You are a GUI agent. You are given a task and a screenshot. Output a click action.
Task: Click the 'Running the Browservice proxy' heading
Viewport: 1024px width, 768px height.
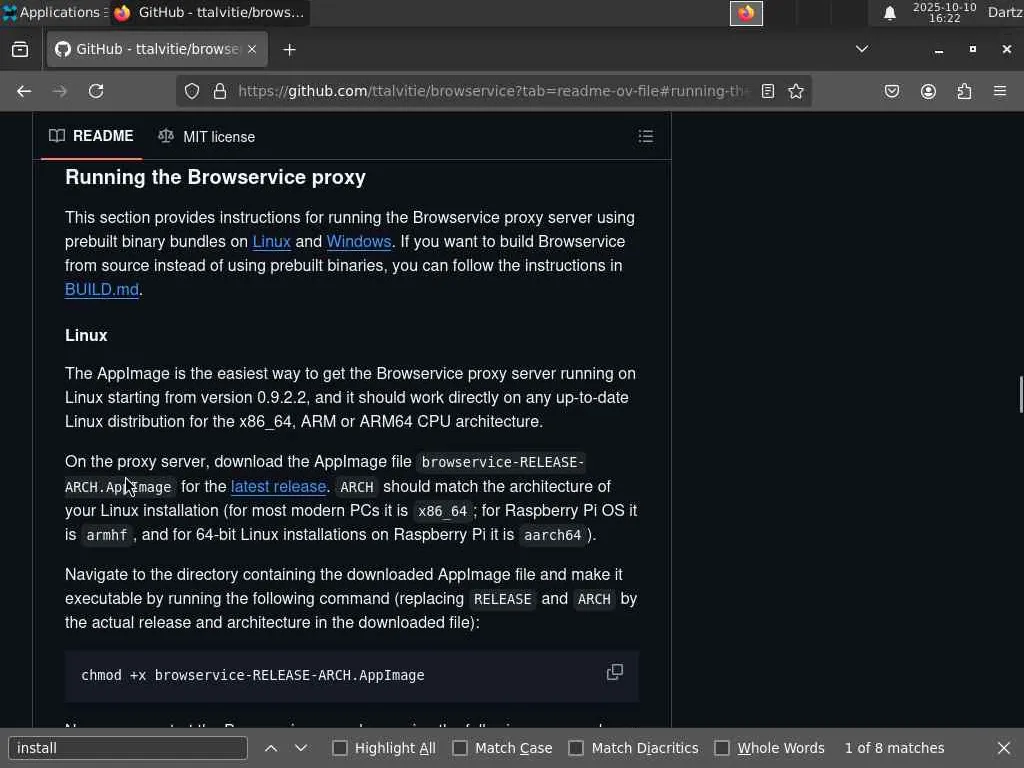coord(216,177)
